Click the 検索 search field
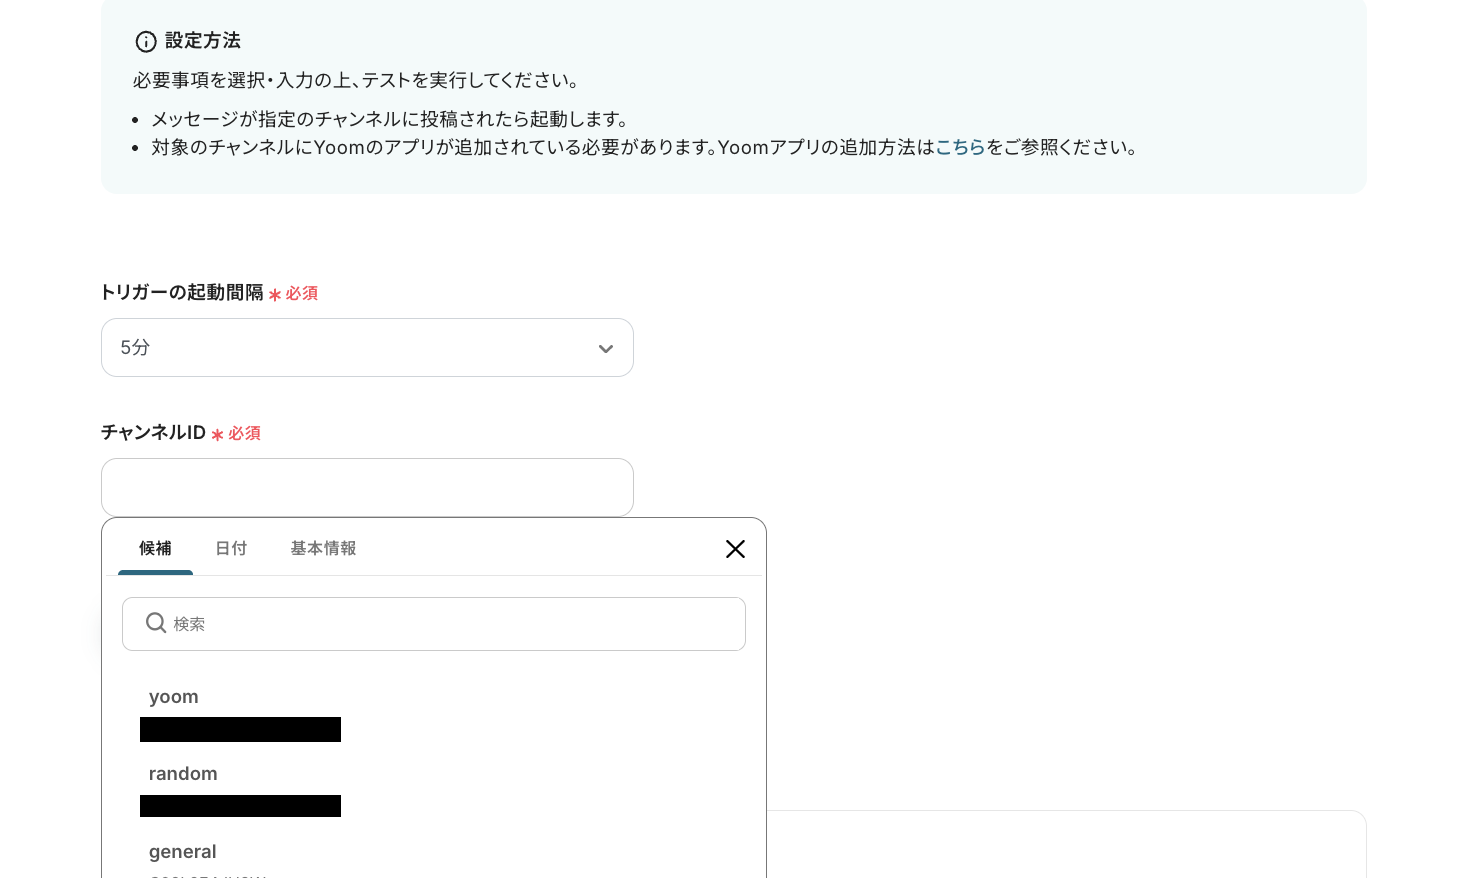This screenshot has height=878, width=1468. (434, 623)
